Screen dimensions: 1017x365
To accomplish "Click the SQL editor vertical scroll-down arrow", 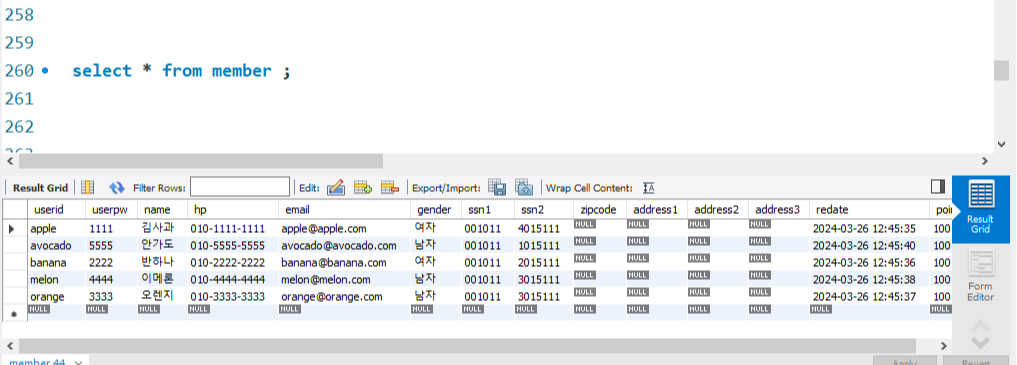I will pos(1001,145).
